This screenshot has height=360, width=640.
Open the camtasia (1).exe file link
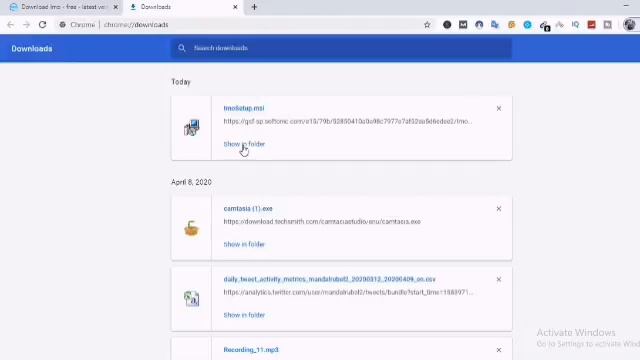pos(248,209)
